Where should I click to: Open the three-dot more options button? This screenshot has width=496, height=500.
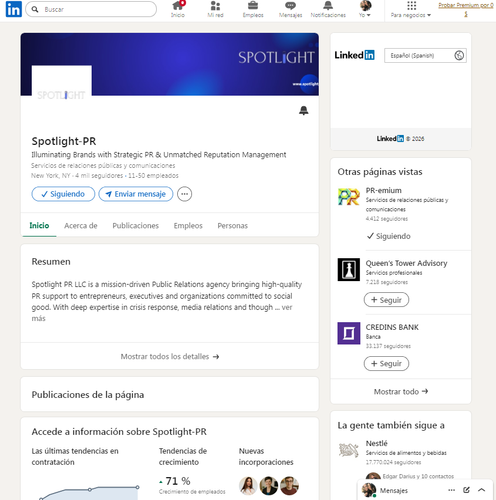(184, 194)
